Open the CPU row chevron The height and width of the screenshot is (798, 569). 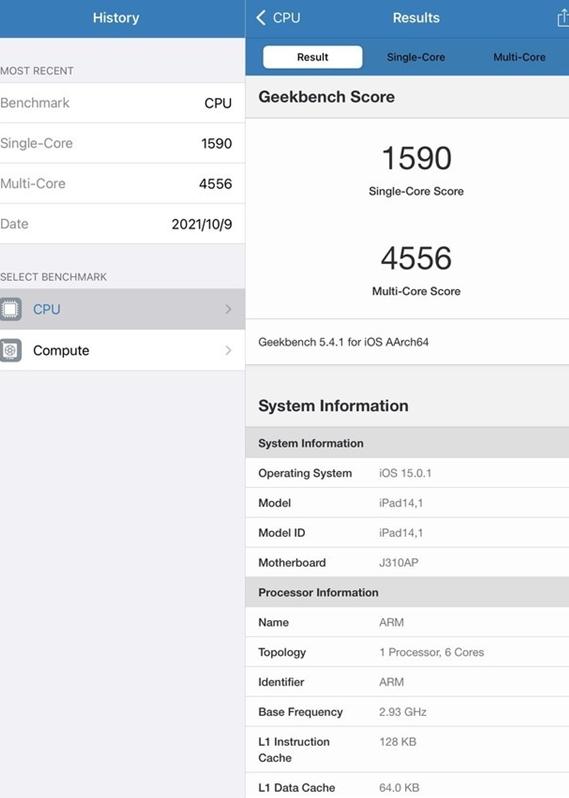tap(228, 309)
